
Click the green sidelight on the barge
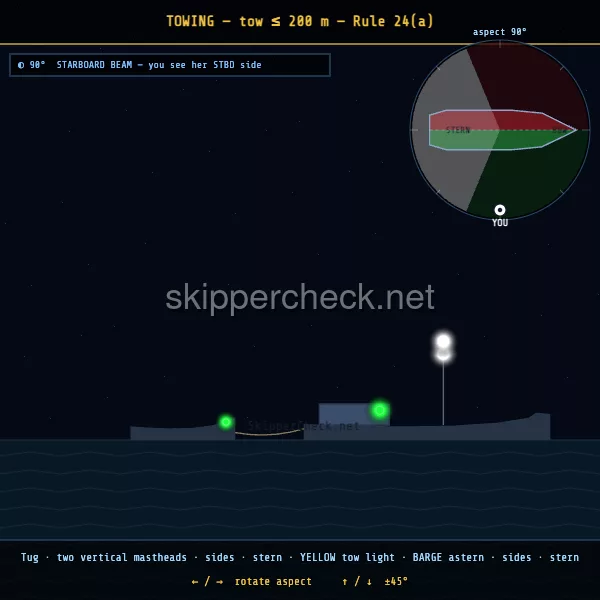(x=226, y=422)
